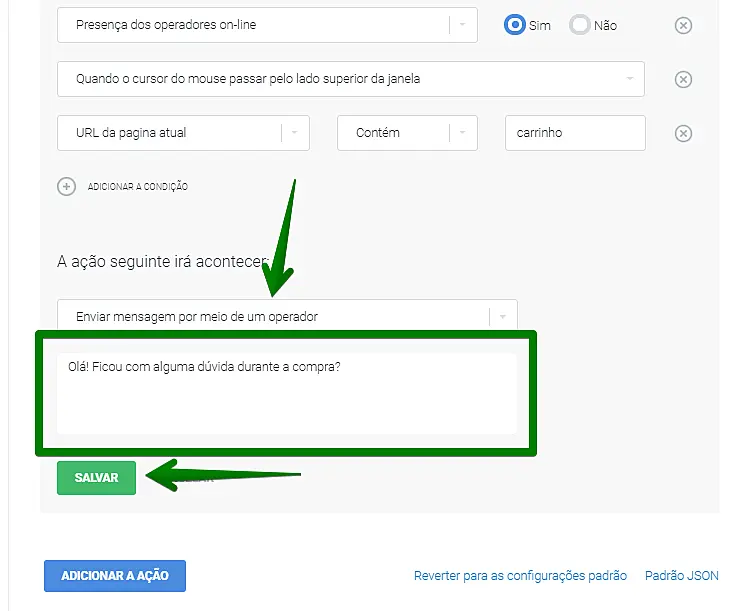Open the Enviar mensagem action dropdown
The height and width of the screenshot is (611, 753).
270,316
